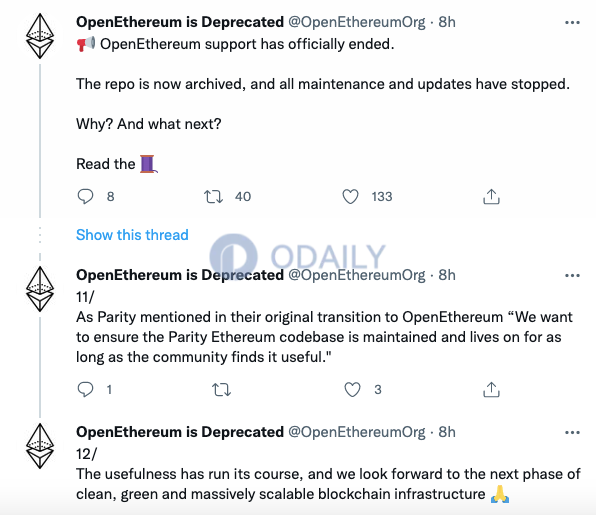Open the 8h timestamp of first tweet

coord(447,22)
